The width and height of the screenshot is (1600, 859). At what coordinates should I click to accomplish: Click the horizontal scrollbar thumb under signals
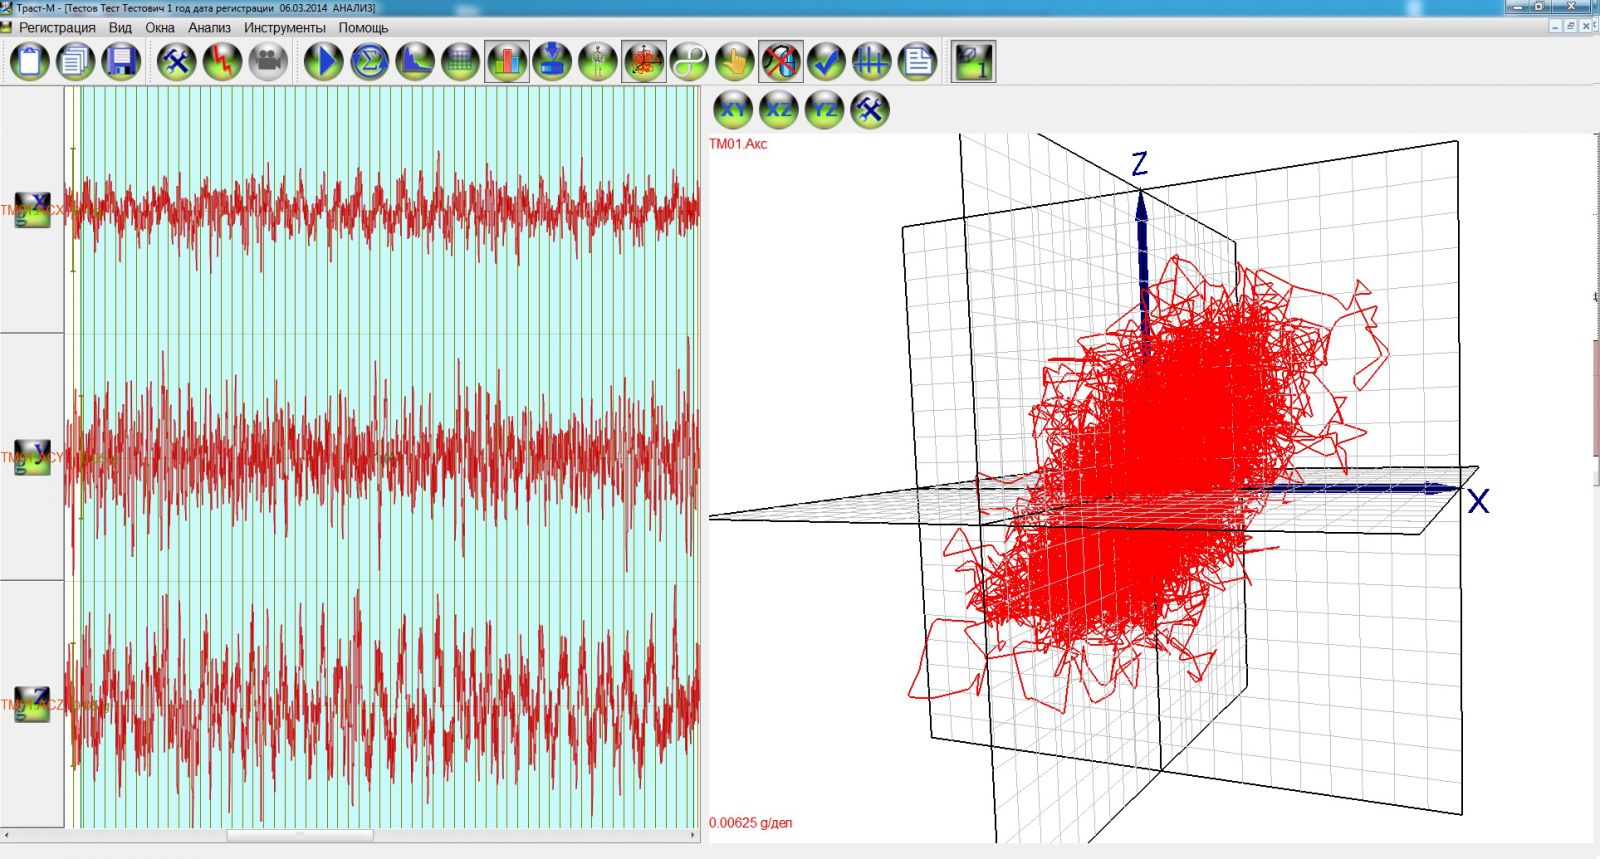[x=300, y=835]
